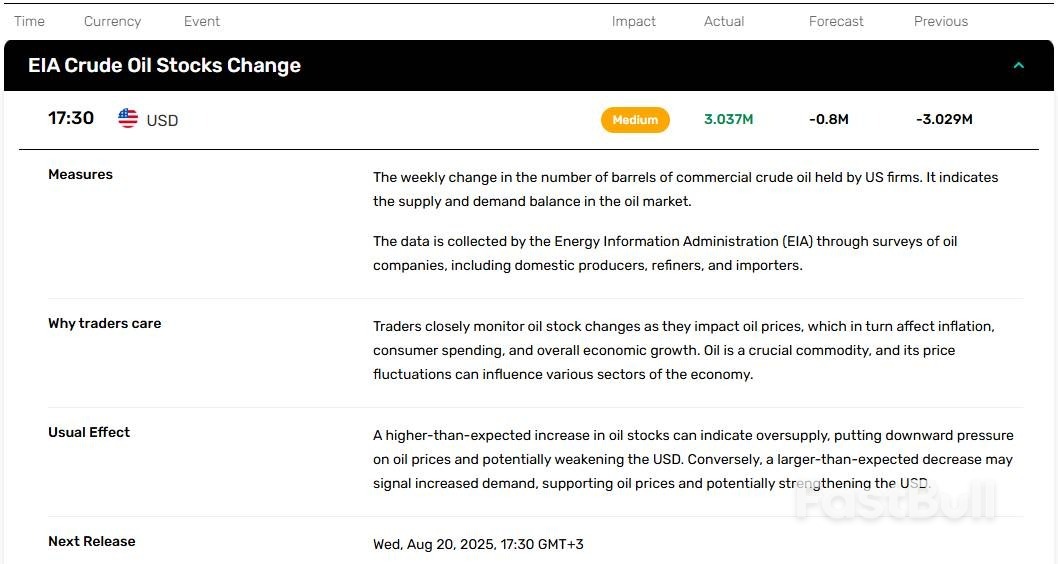Click the Medium impact badge
The height and width of the screenshot is (564, 1058).
coord(635,119)
